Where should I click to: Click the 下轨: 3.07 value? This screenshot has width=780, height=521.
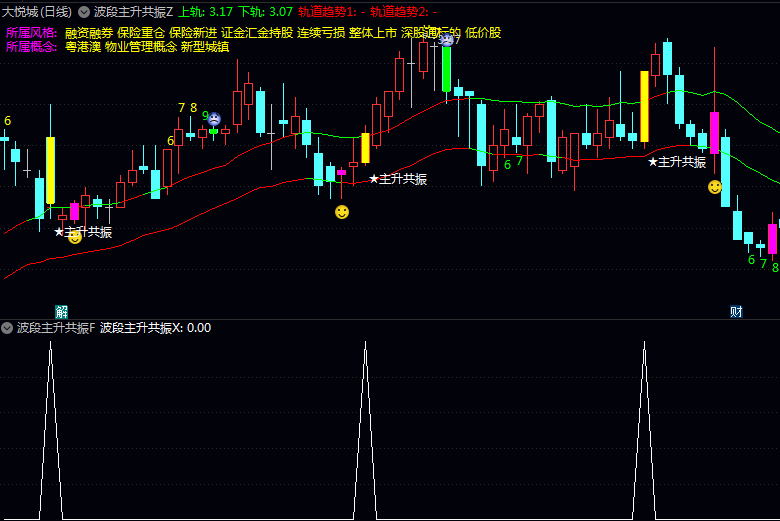coord(265,12)
